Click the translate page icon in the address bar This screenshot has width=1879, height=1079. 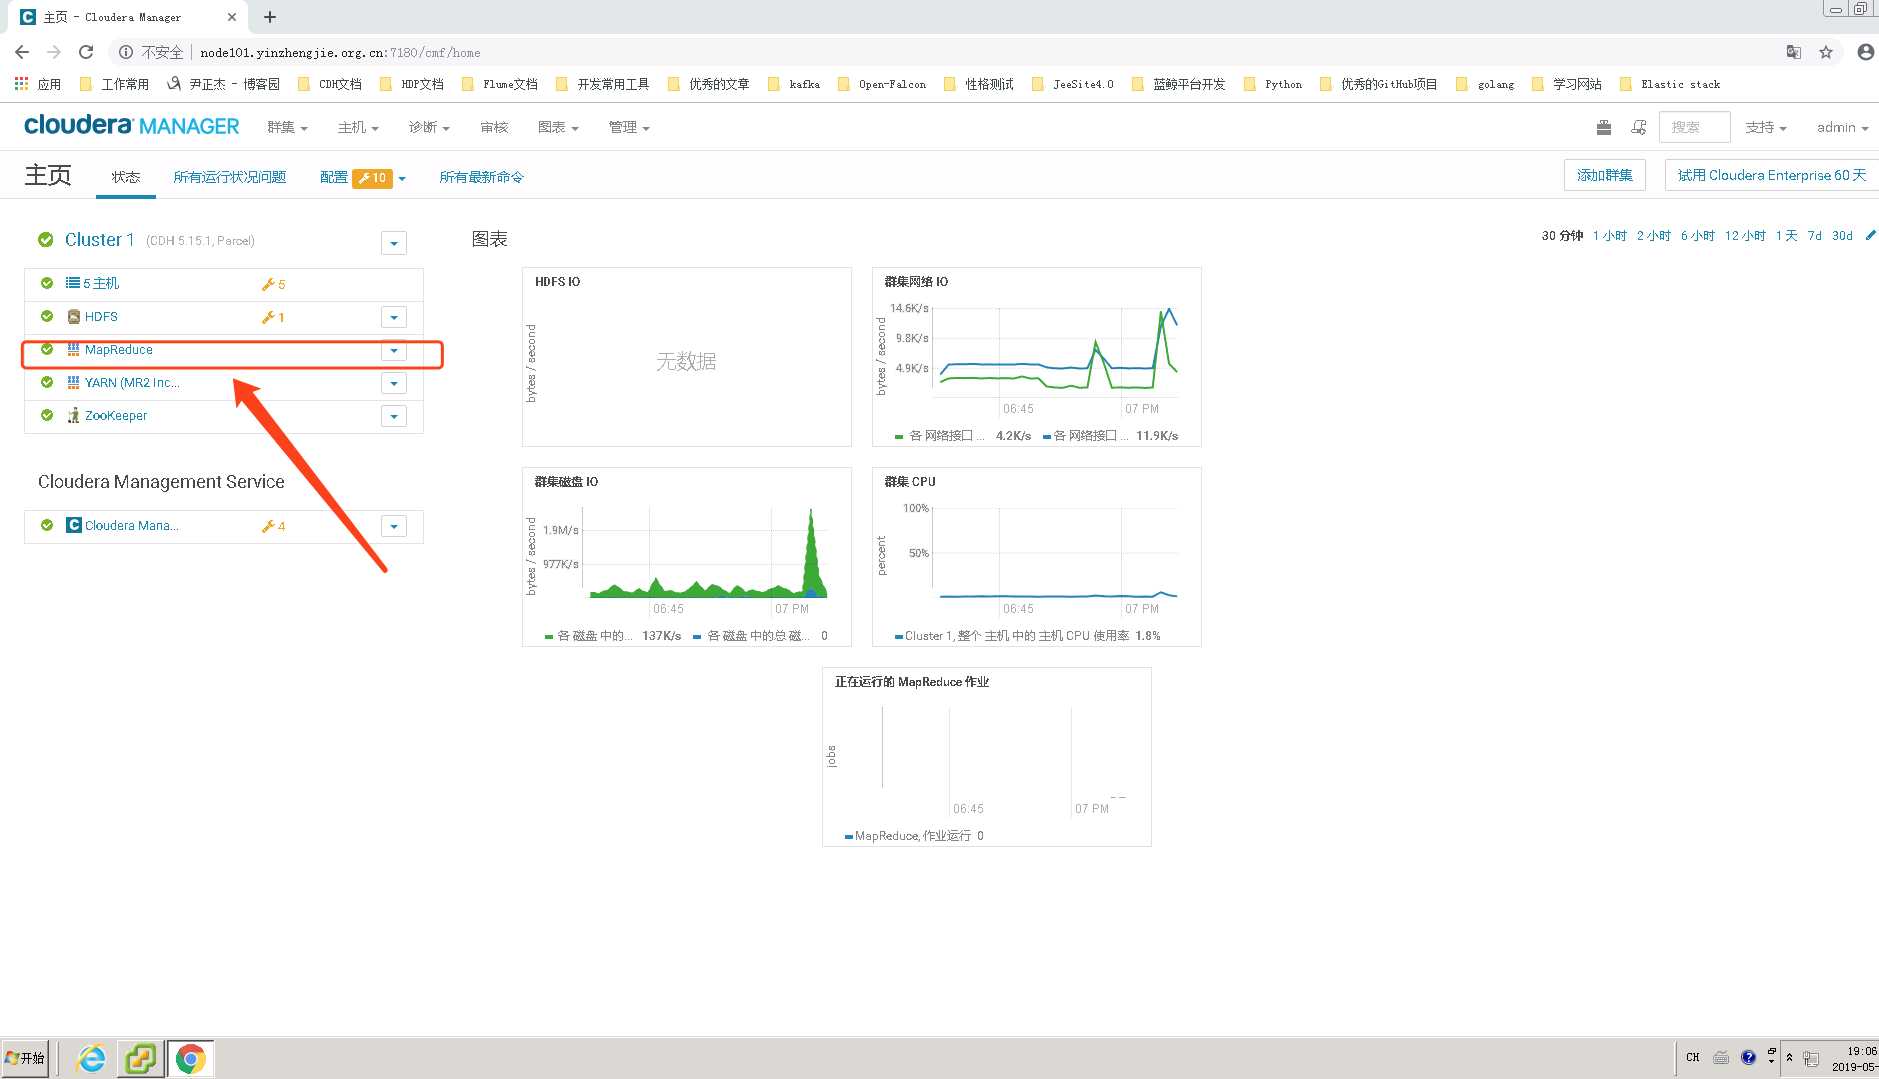[x=1794, y=52]
